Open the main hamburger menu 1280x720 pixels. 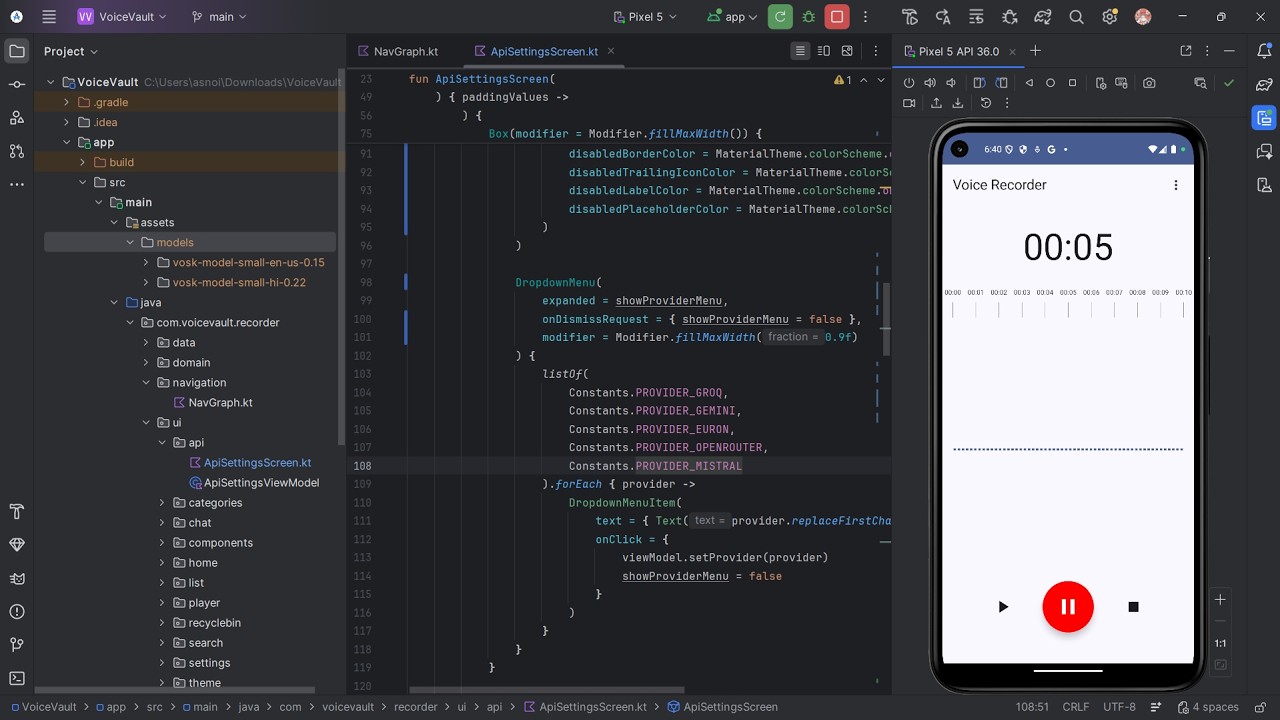click(50, 17)
